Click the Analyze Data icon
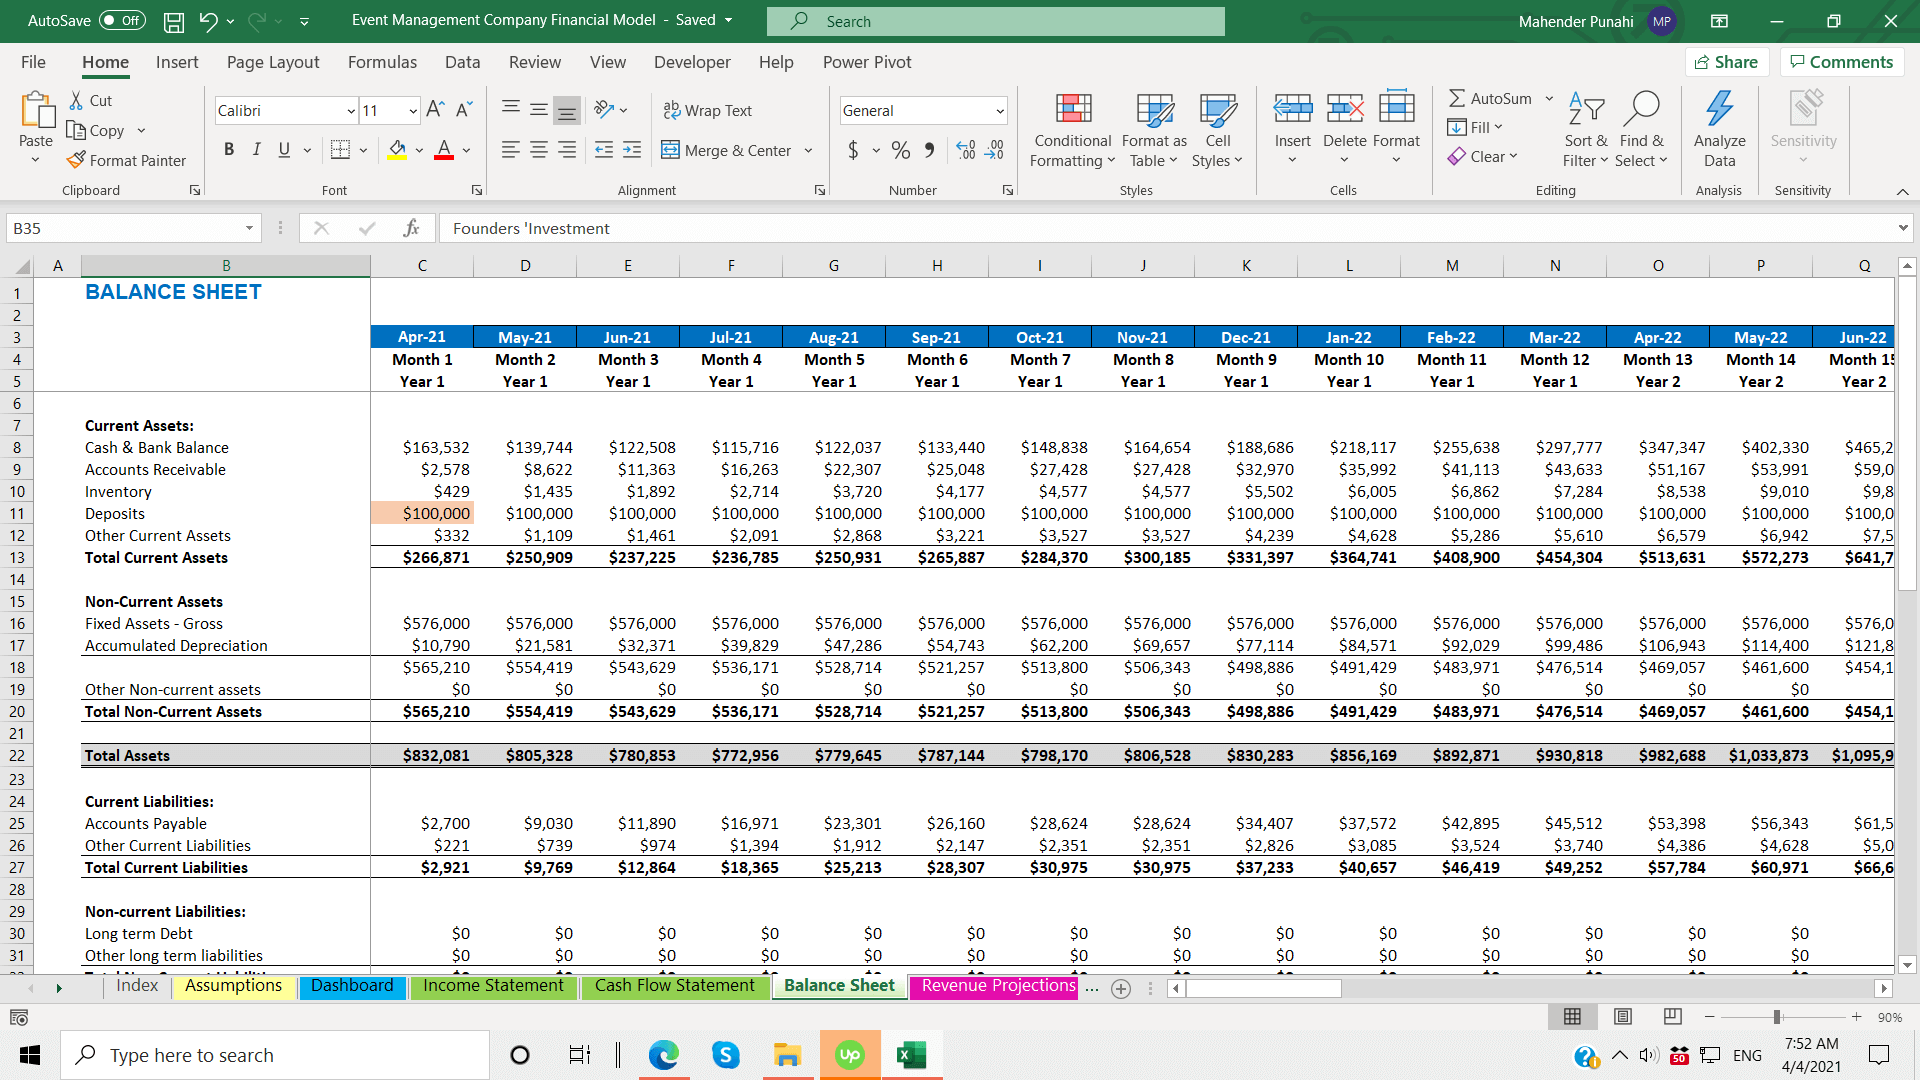This screenshot has width=1920, height=1080. 1719,130
